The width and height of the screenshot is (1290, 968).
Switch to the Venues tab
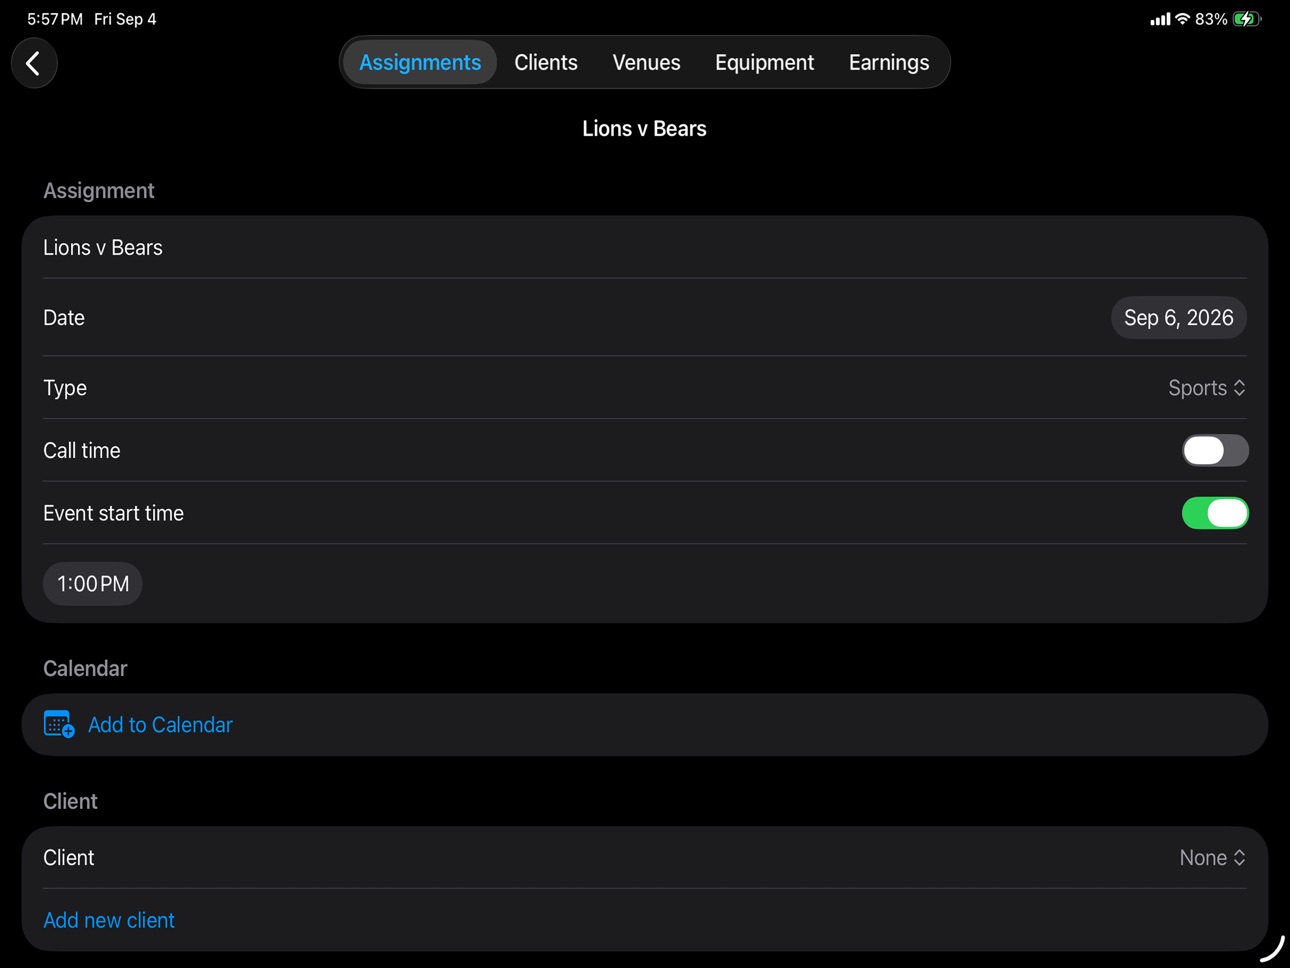click(646, 62)
